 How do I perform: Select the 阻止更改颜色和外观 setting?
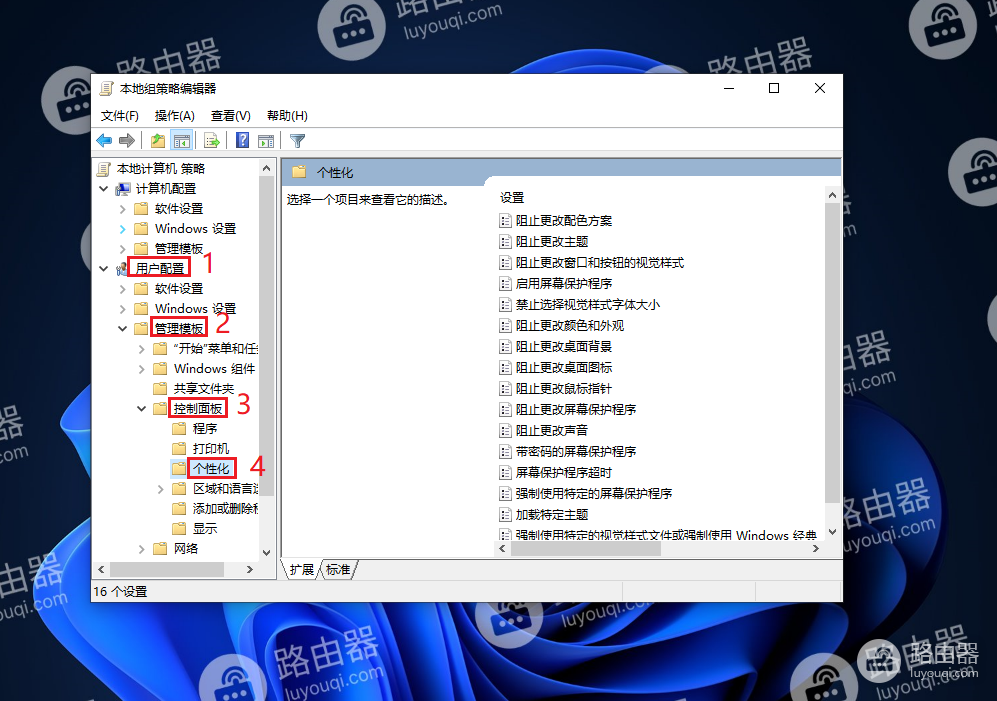click(570, 326)
